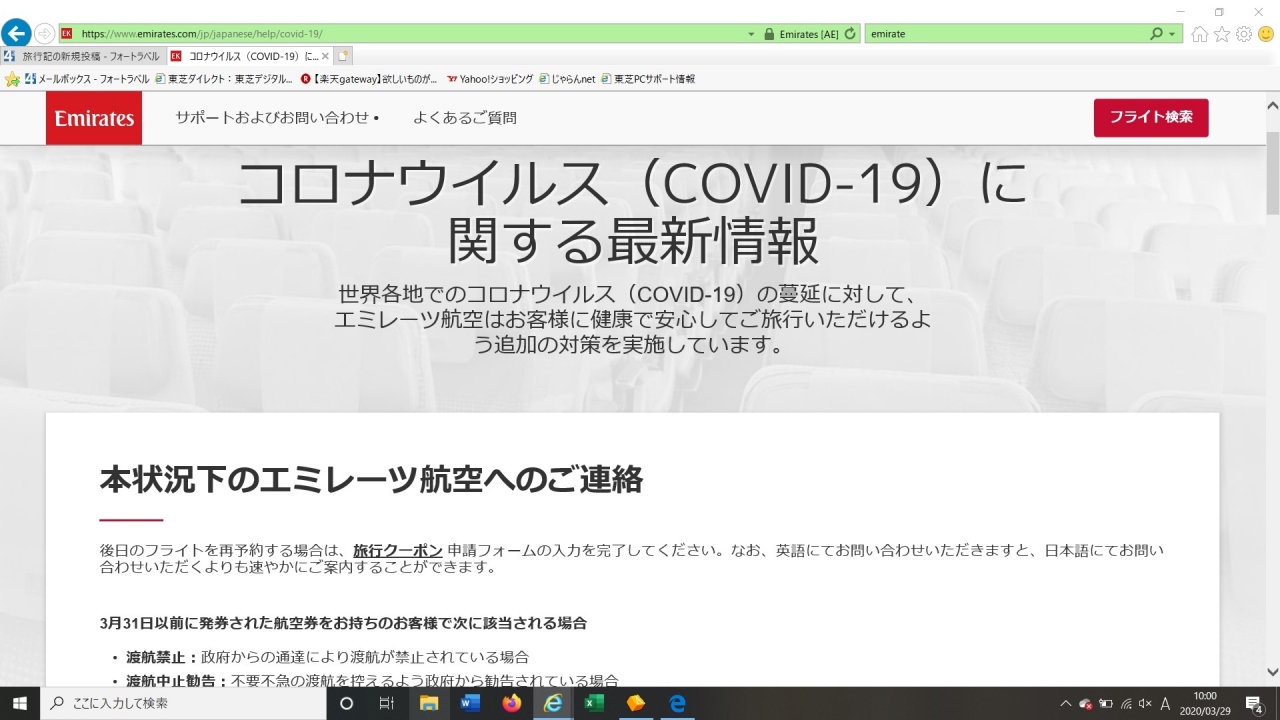
Task: Go back with the browser back arrow
Action: pos(16,33)
